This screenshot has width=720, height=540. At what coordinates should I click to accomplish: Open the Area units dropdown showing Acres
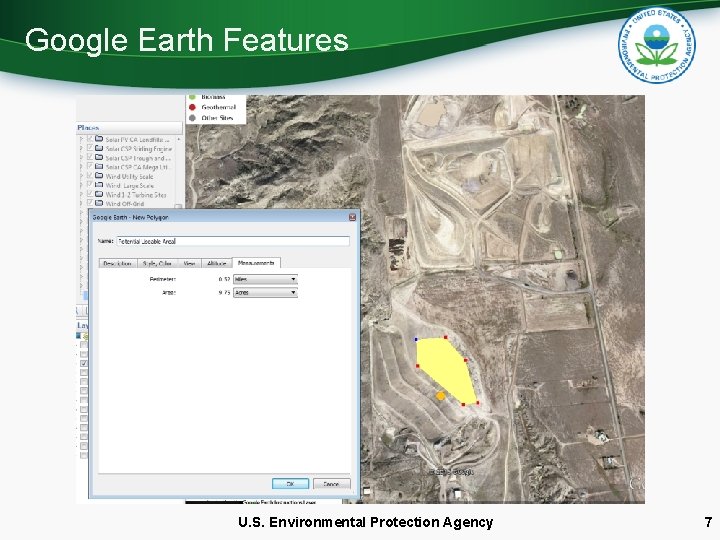pos(265,292)
